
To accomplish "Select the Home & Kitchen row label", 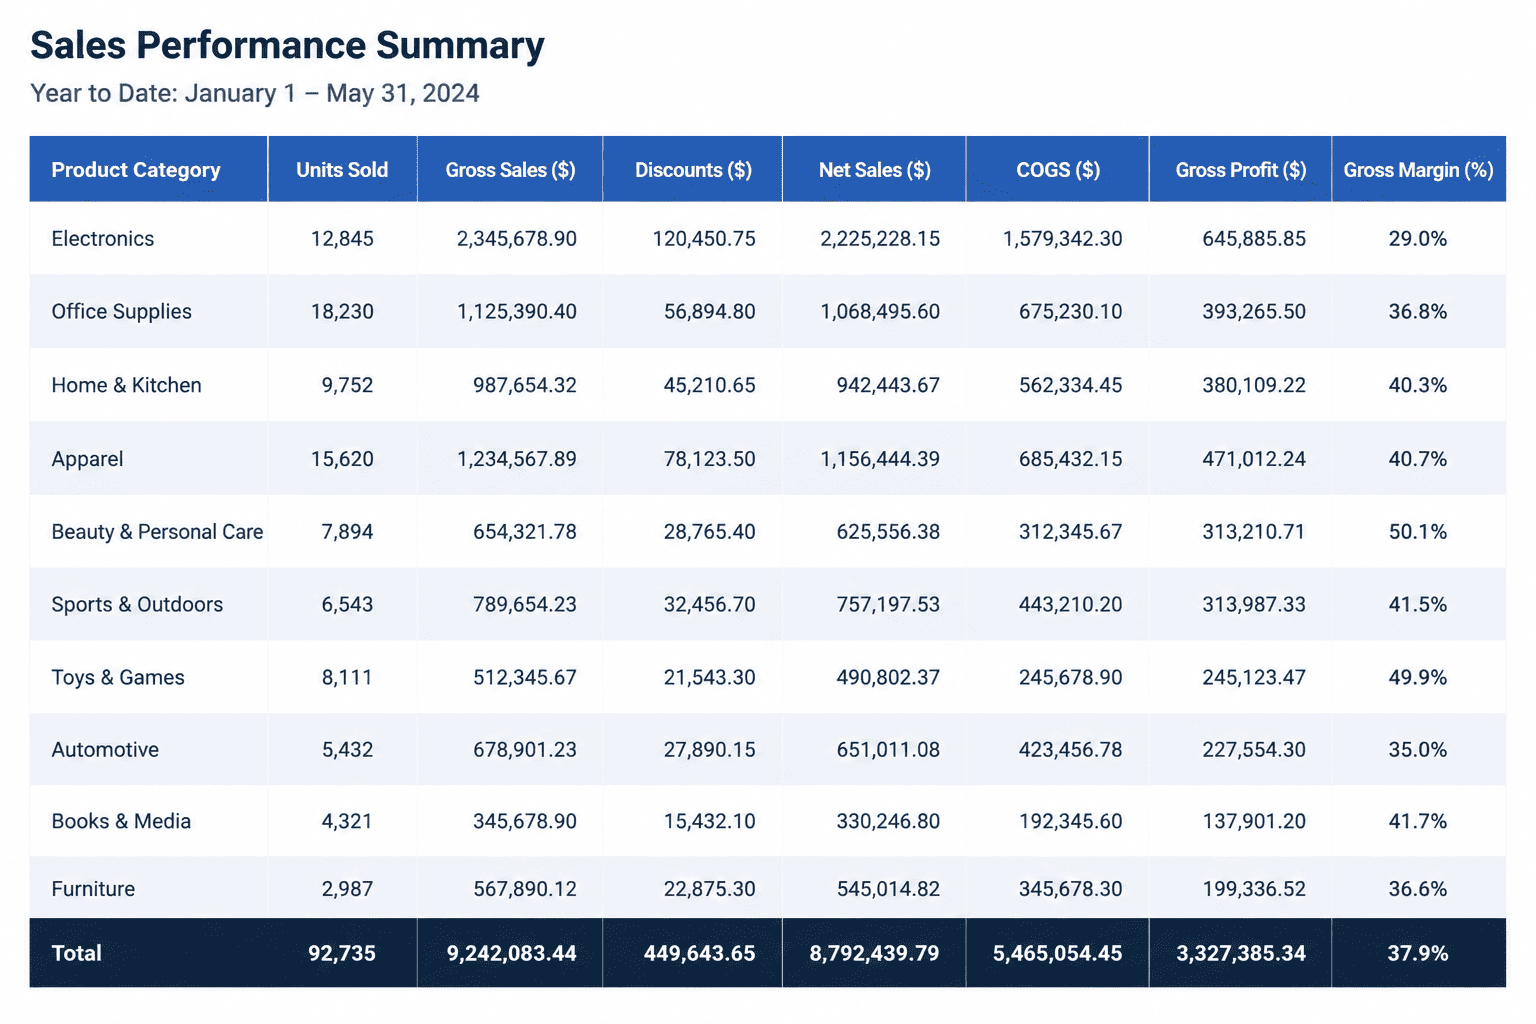I will (x=127, y=385).
